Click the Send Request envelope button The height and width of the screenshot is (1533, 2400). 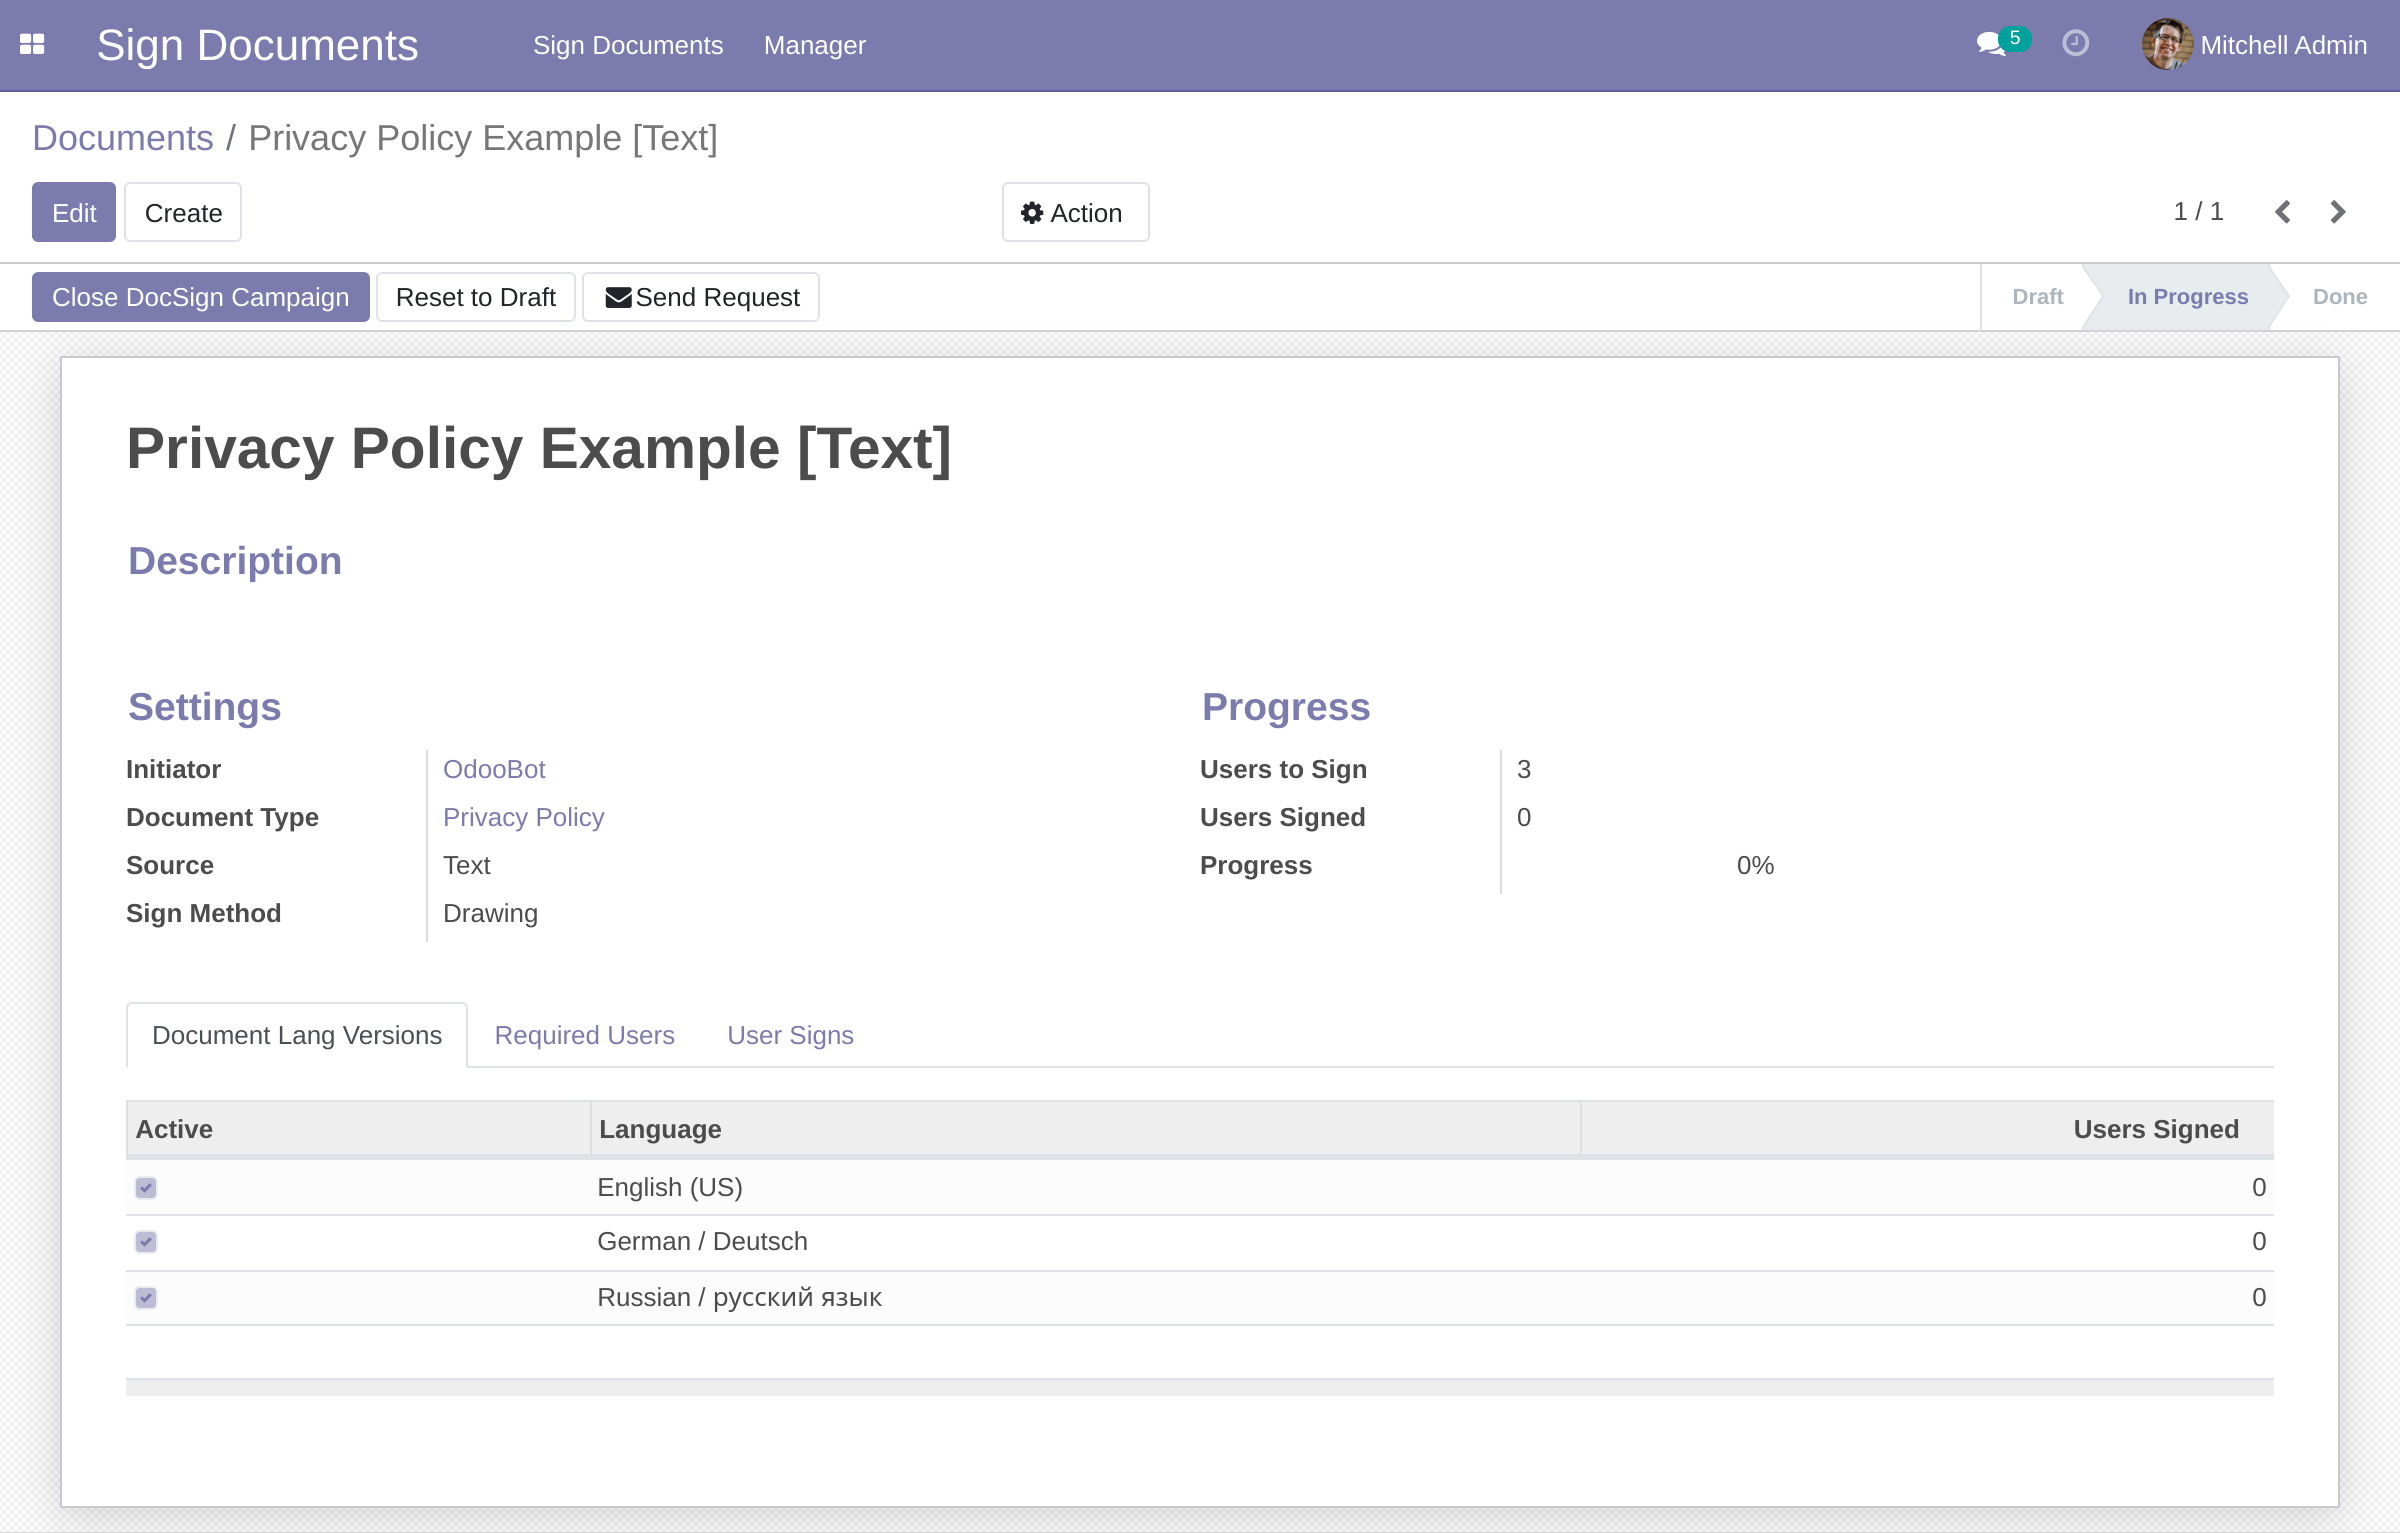(x=701, y=297)
